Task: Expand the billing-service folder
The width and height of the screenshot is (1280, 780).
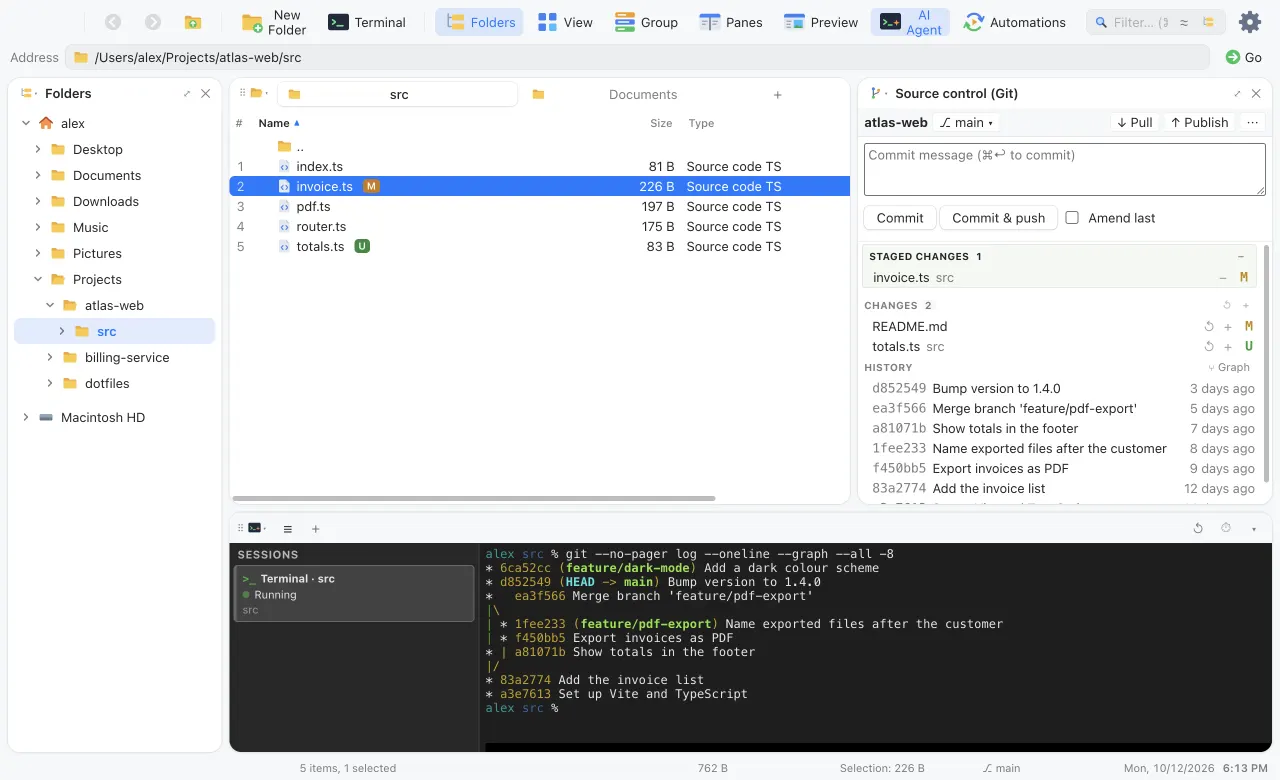Action: 50,357
